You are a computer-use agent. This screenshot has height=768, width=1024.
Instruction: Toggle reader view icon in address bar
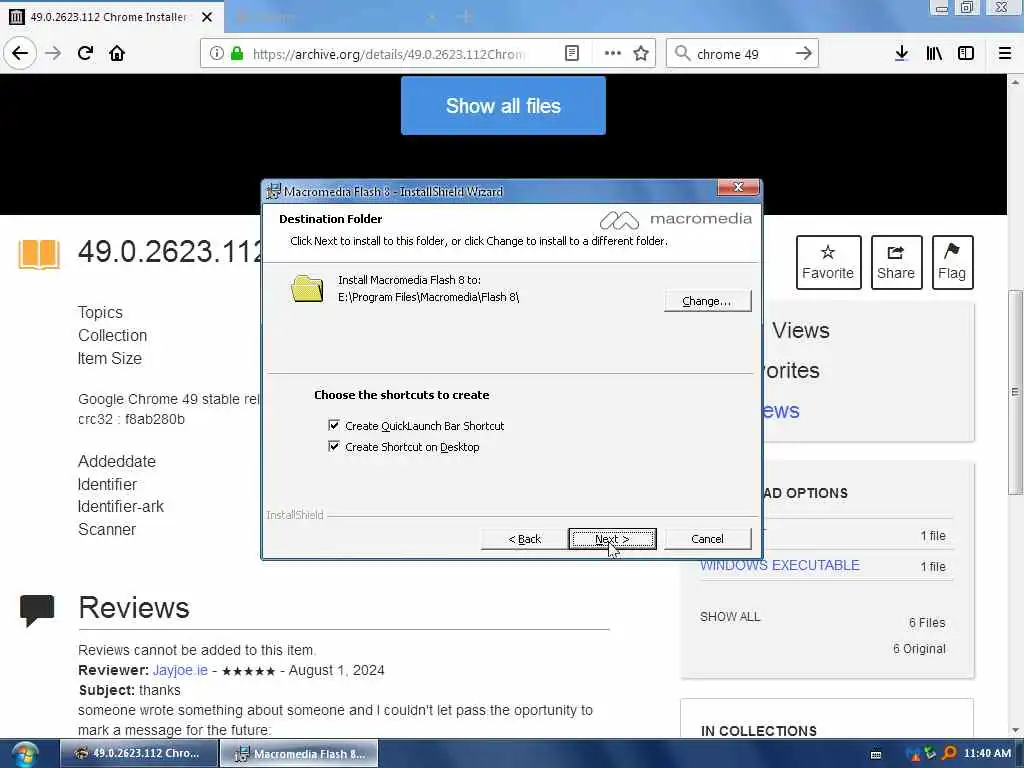point(571,54)
